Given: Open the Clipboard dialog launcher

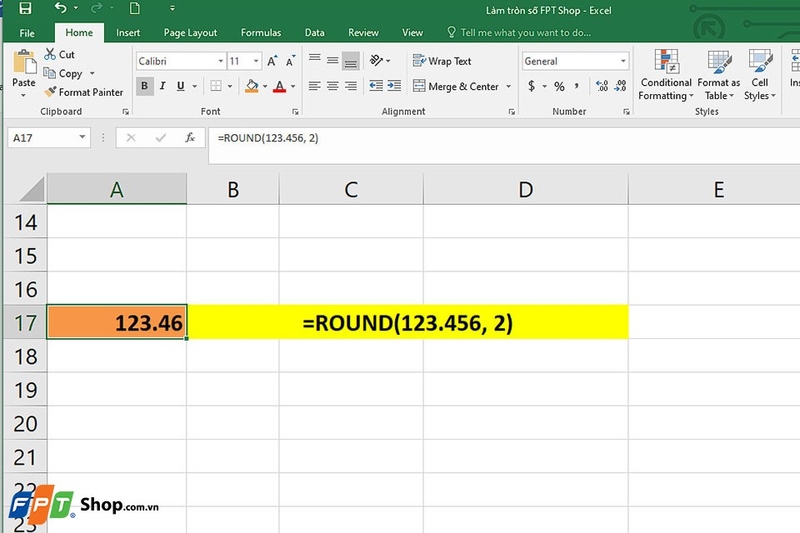Looking at the screenshot, I should pos(126,112).
